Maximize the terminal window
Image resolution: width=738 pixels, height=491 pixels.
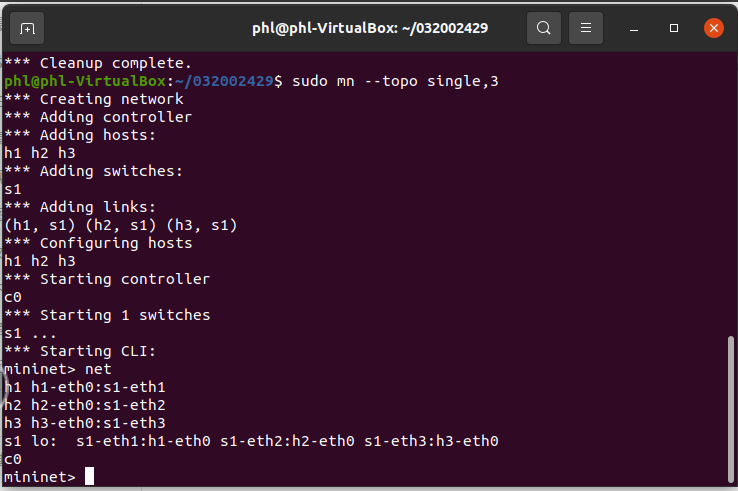point(674,28)
